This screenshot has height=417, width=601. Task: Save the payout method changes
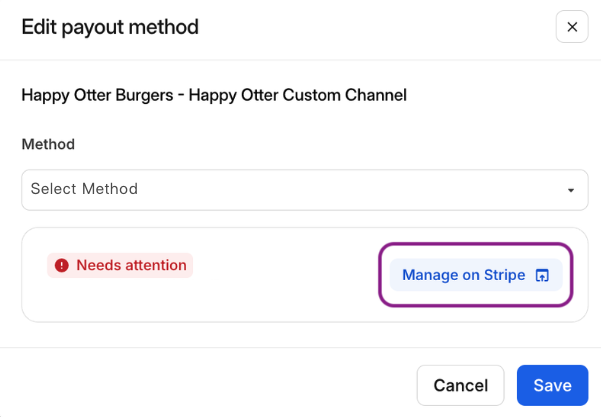pos(552,385)
